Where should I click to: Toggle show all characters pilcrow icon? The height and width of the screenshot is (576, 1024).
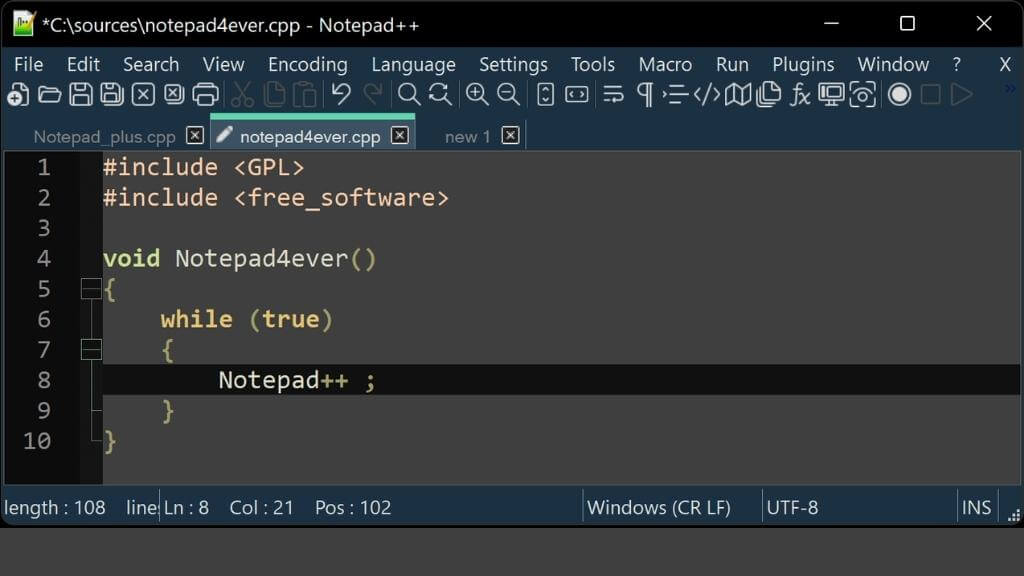point(645,95)
